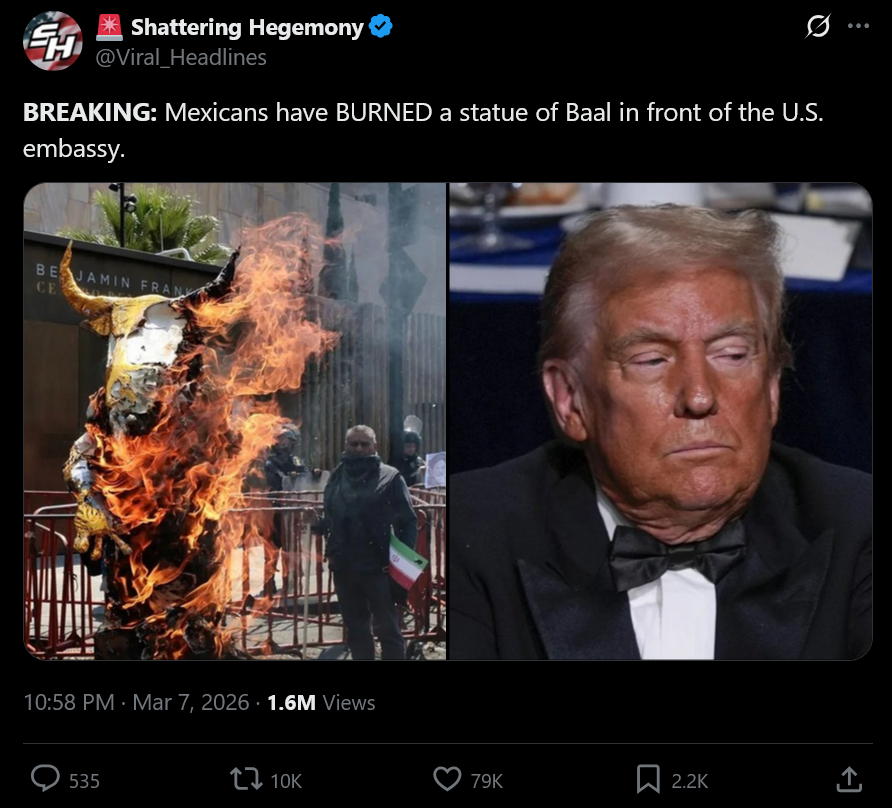
Task: Click the blue verified checkmark badge
Action: 381,27
